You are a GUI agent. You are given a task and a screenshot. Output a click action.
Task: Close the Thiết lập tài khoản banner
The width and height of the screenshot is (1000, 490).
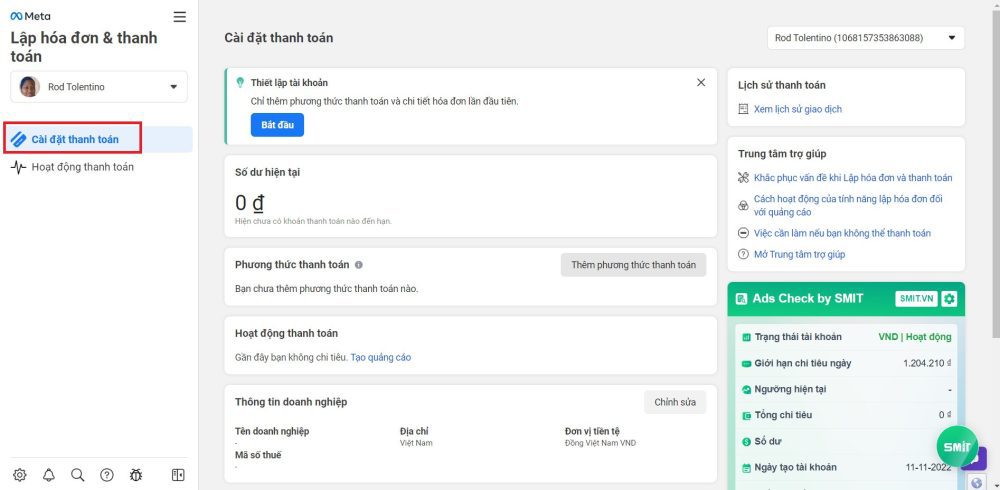701,82
